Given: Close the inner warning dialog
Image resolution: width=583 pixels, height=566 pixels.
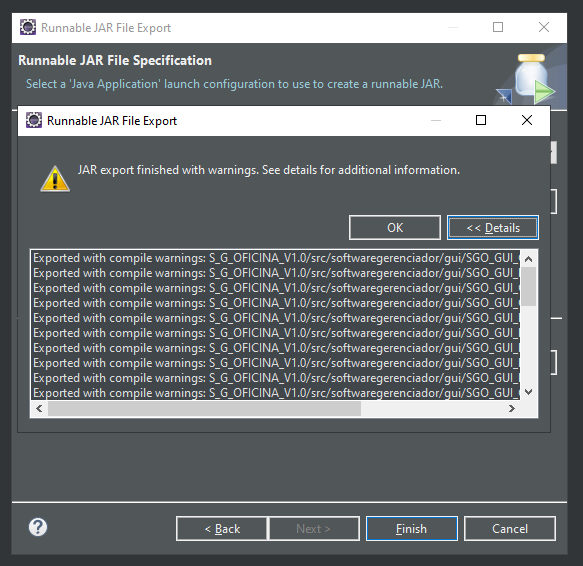Looking at the screenshot, I should [x=526, y=120].
